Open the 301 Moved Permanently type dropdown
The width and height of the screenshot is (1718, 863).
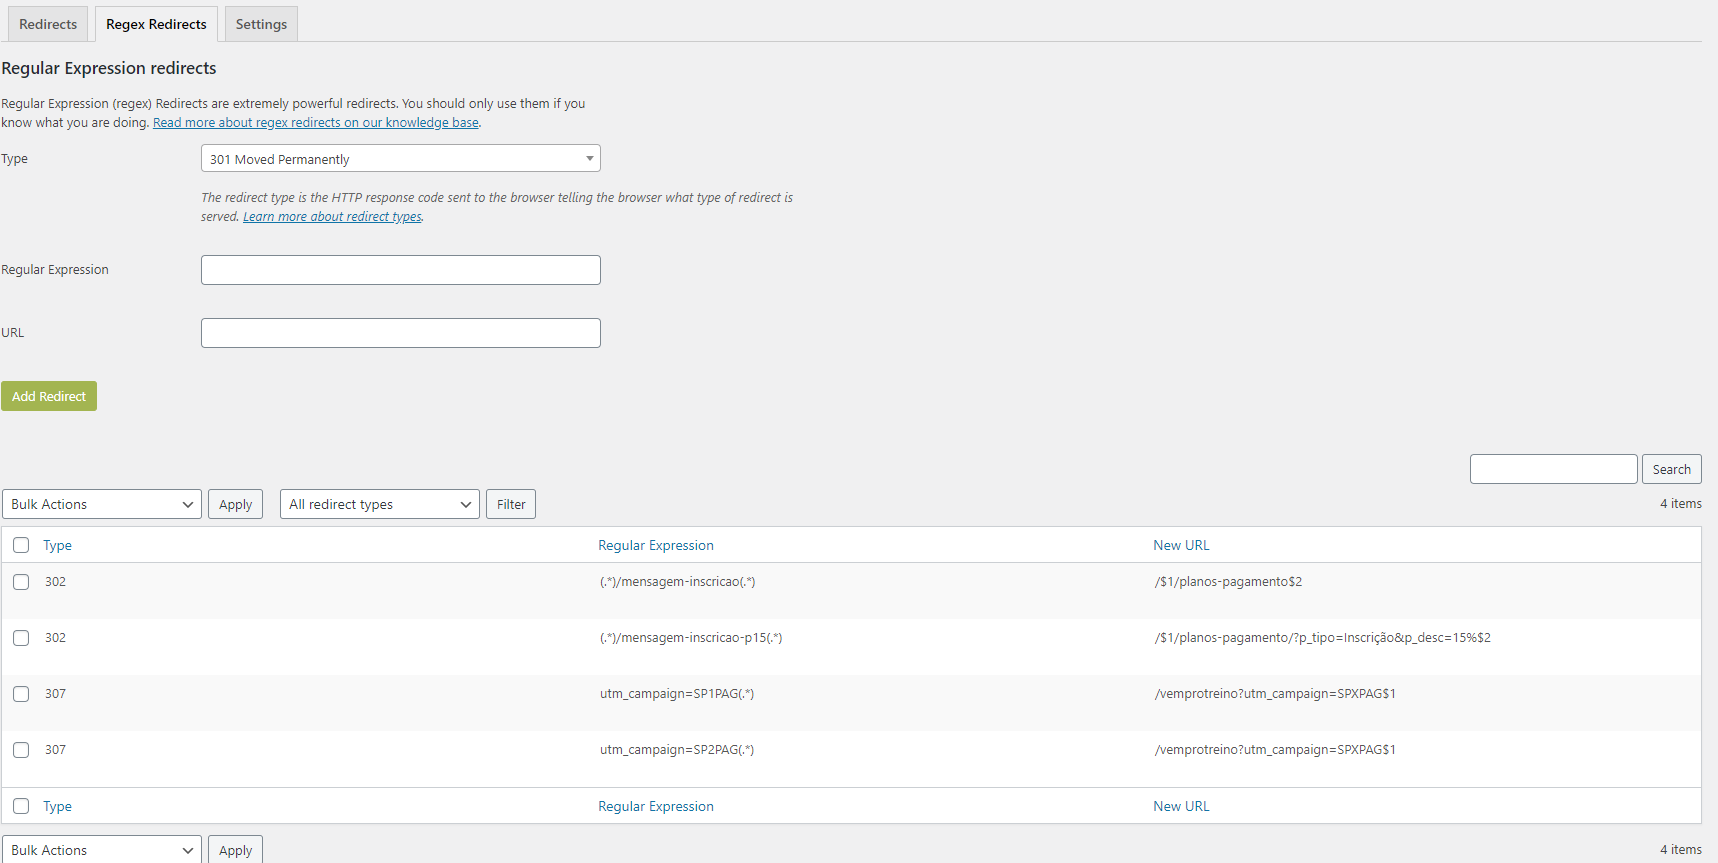(x=400, y=159)
